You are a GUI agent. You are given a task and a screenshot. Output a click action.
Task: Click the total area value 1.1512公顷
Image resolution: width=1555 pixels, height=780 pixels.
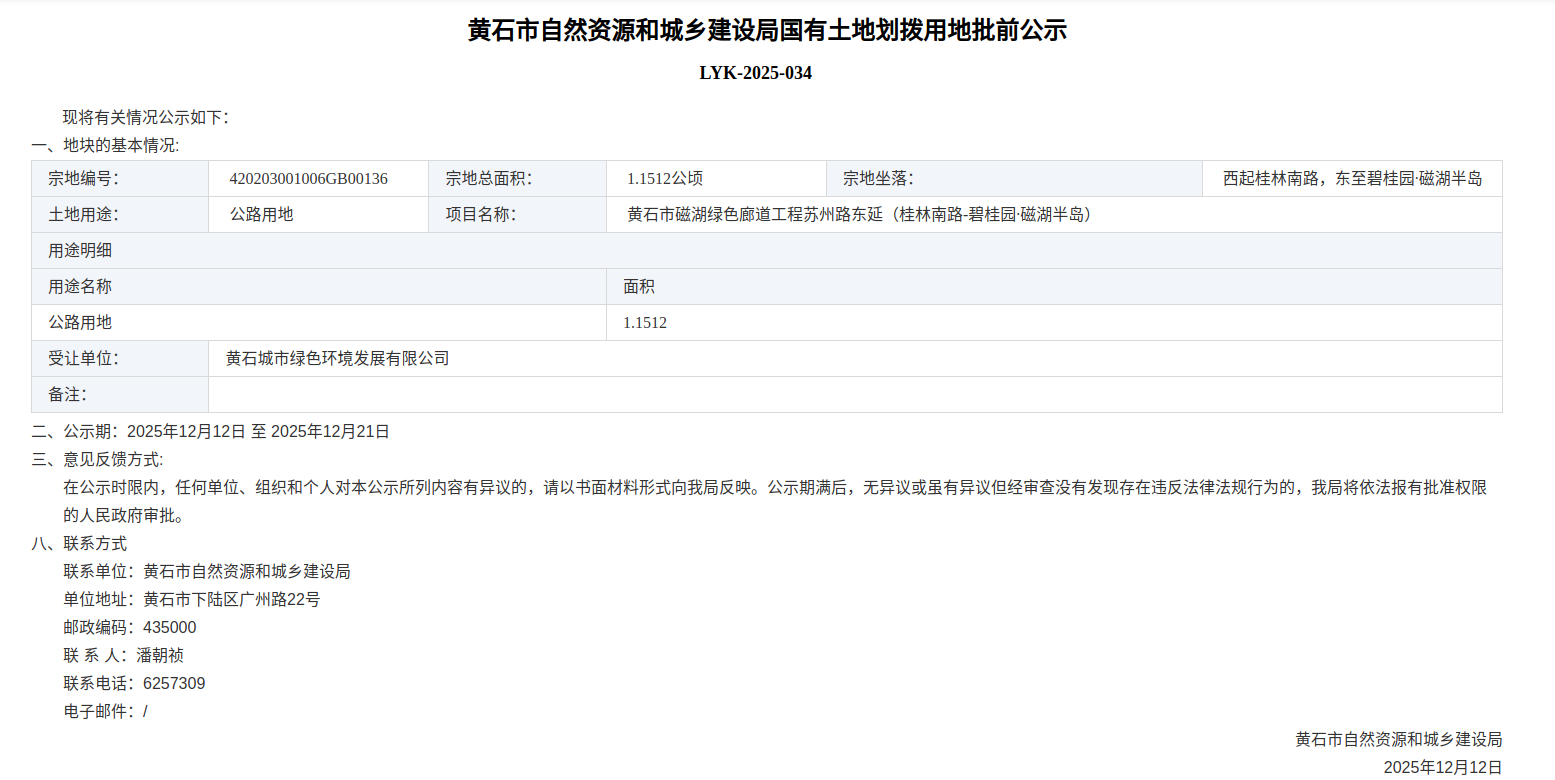coord(665,179)
